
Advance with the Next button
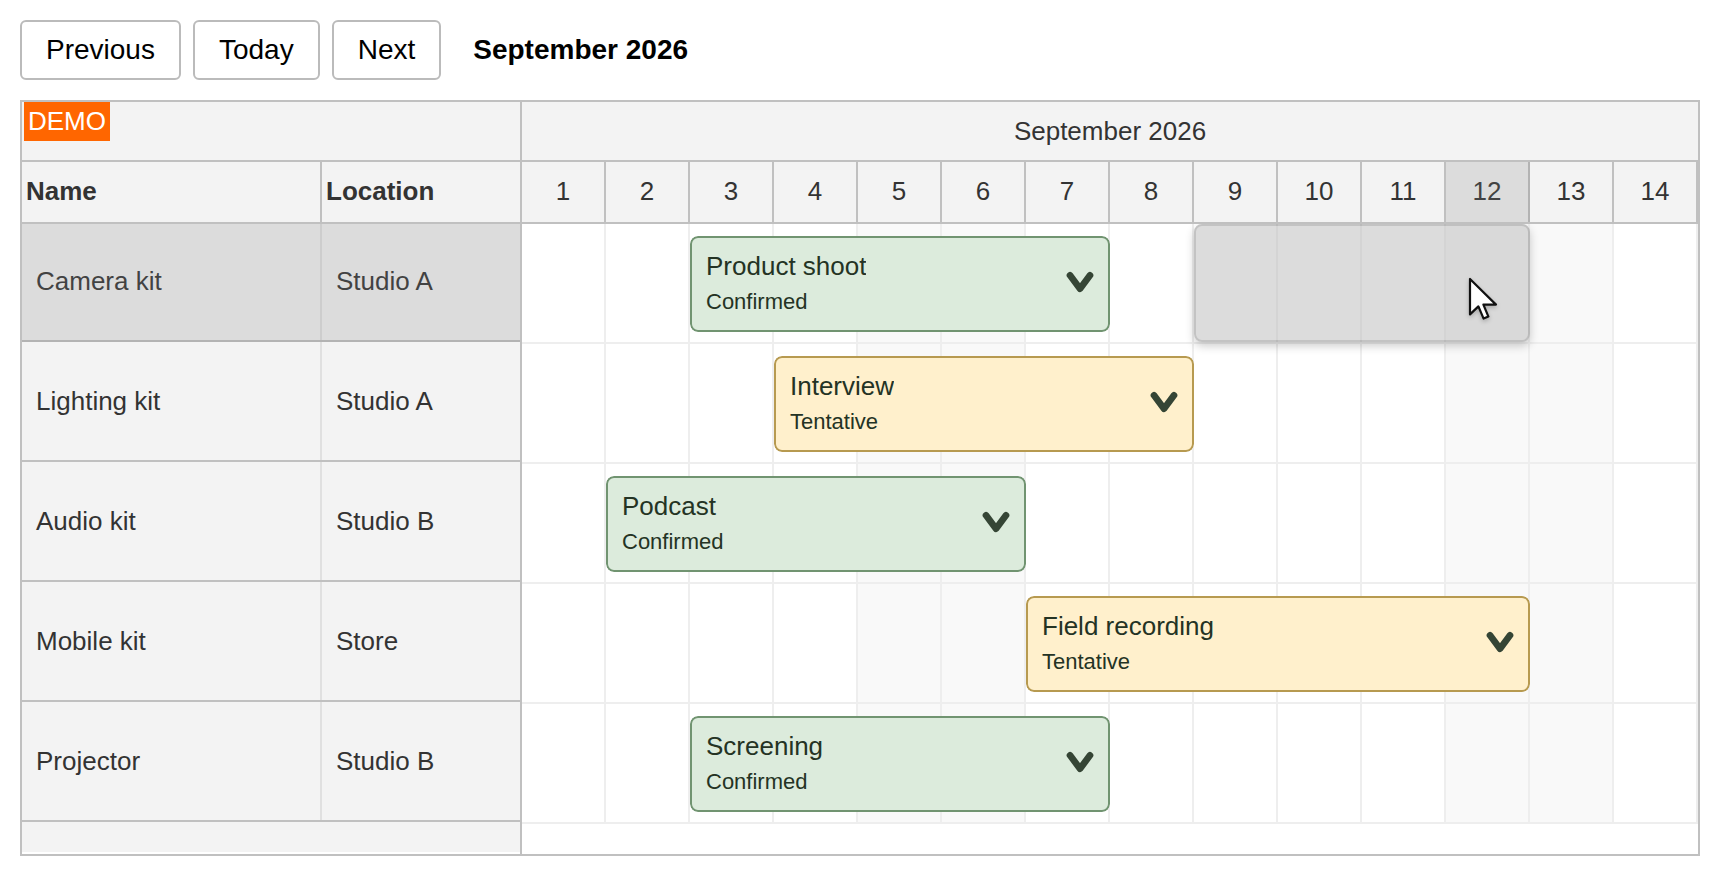[x=386, y=50]
